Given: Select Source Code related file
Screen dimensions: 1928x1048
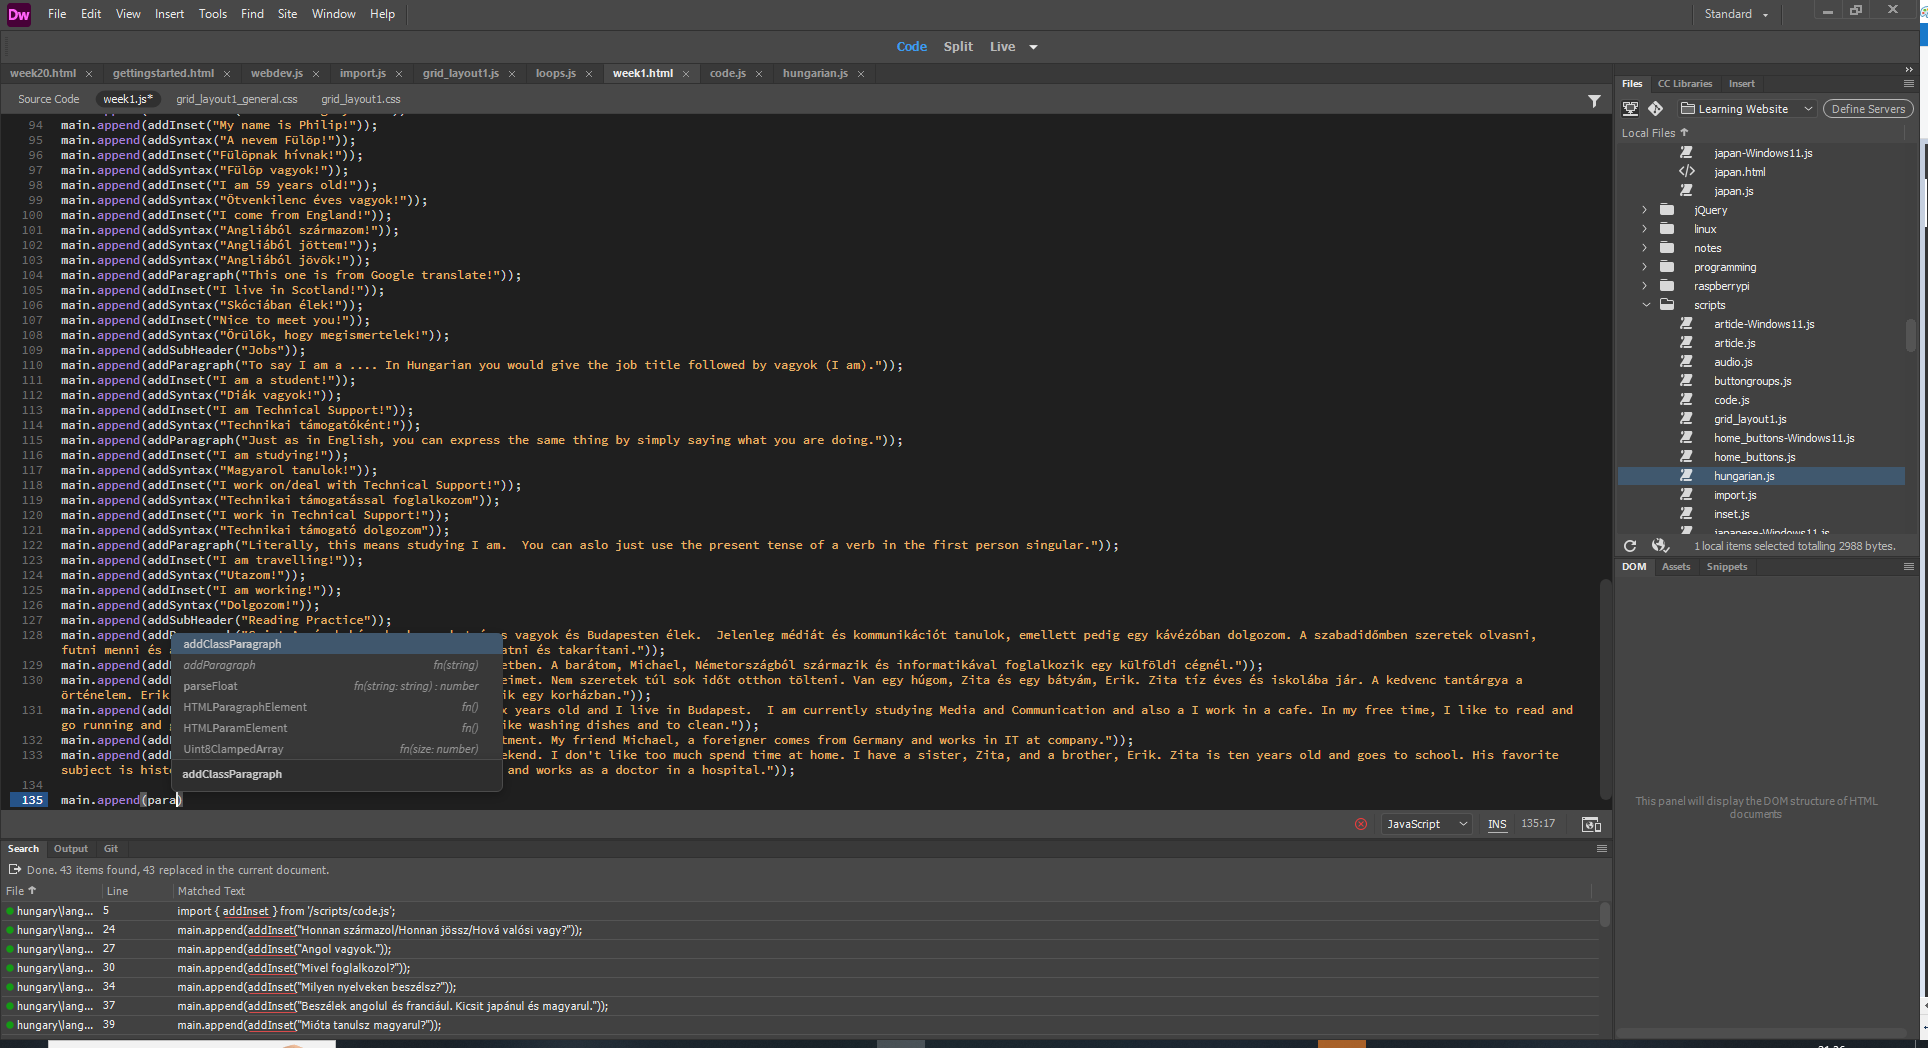Looking at the screenshot, I should (x=48, y=100).
